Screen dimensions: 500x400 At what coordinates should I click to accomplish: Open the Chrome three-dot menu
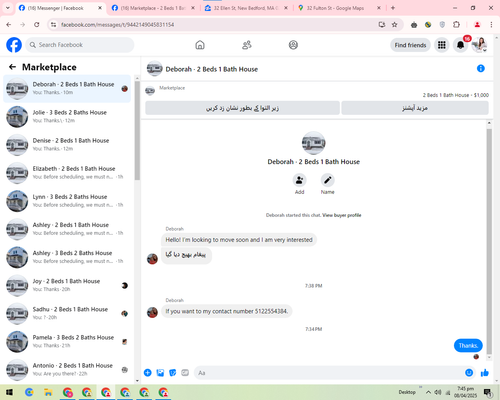pyautogui.click(x=491, y=25)
